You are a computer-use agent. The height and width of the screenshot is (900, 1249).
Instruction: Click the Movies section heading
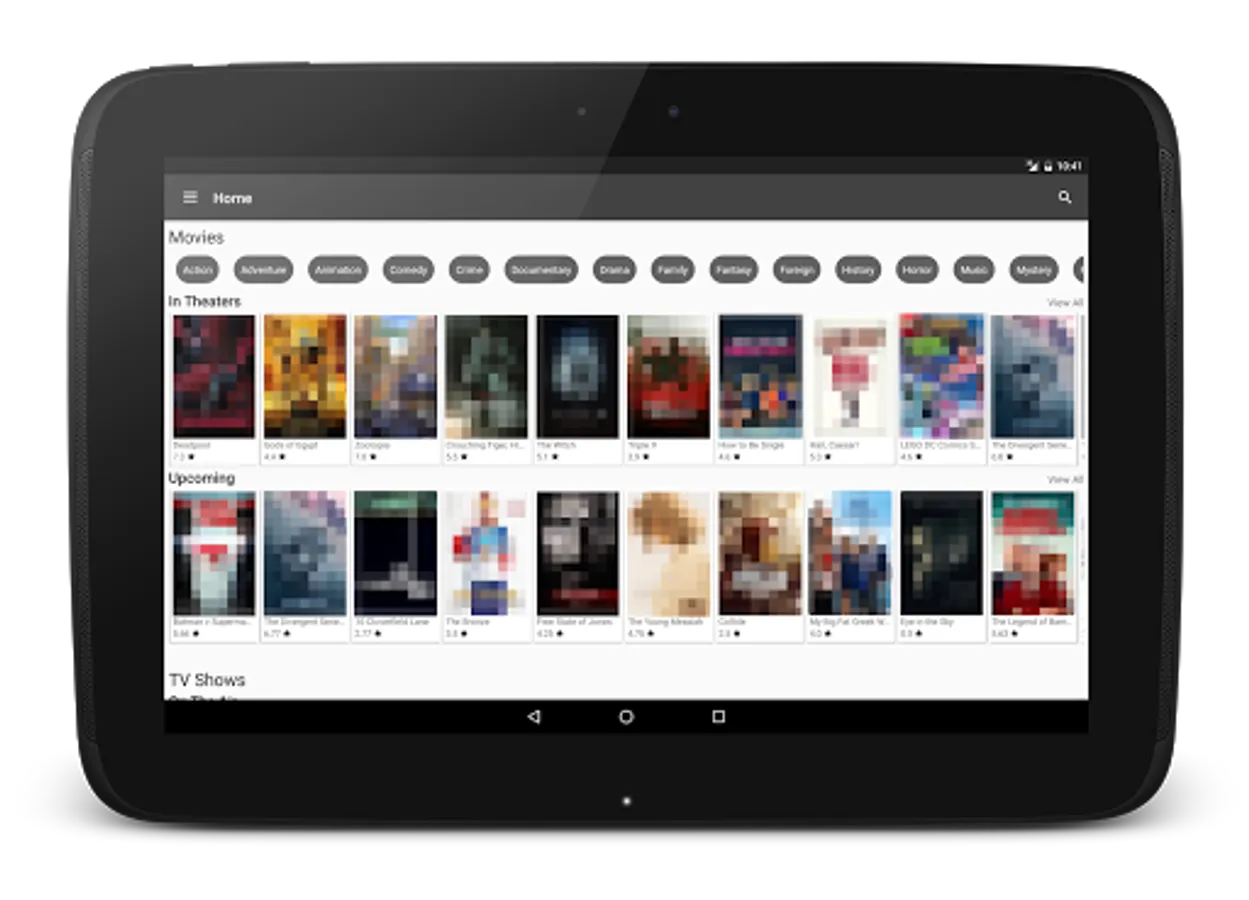pyautogui.click(x=196, y=237)
